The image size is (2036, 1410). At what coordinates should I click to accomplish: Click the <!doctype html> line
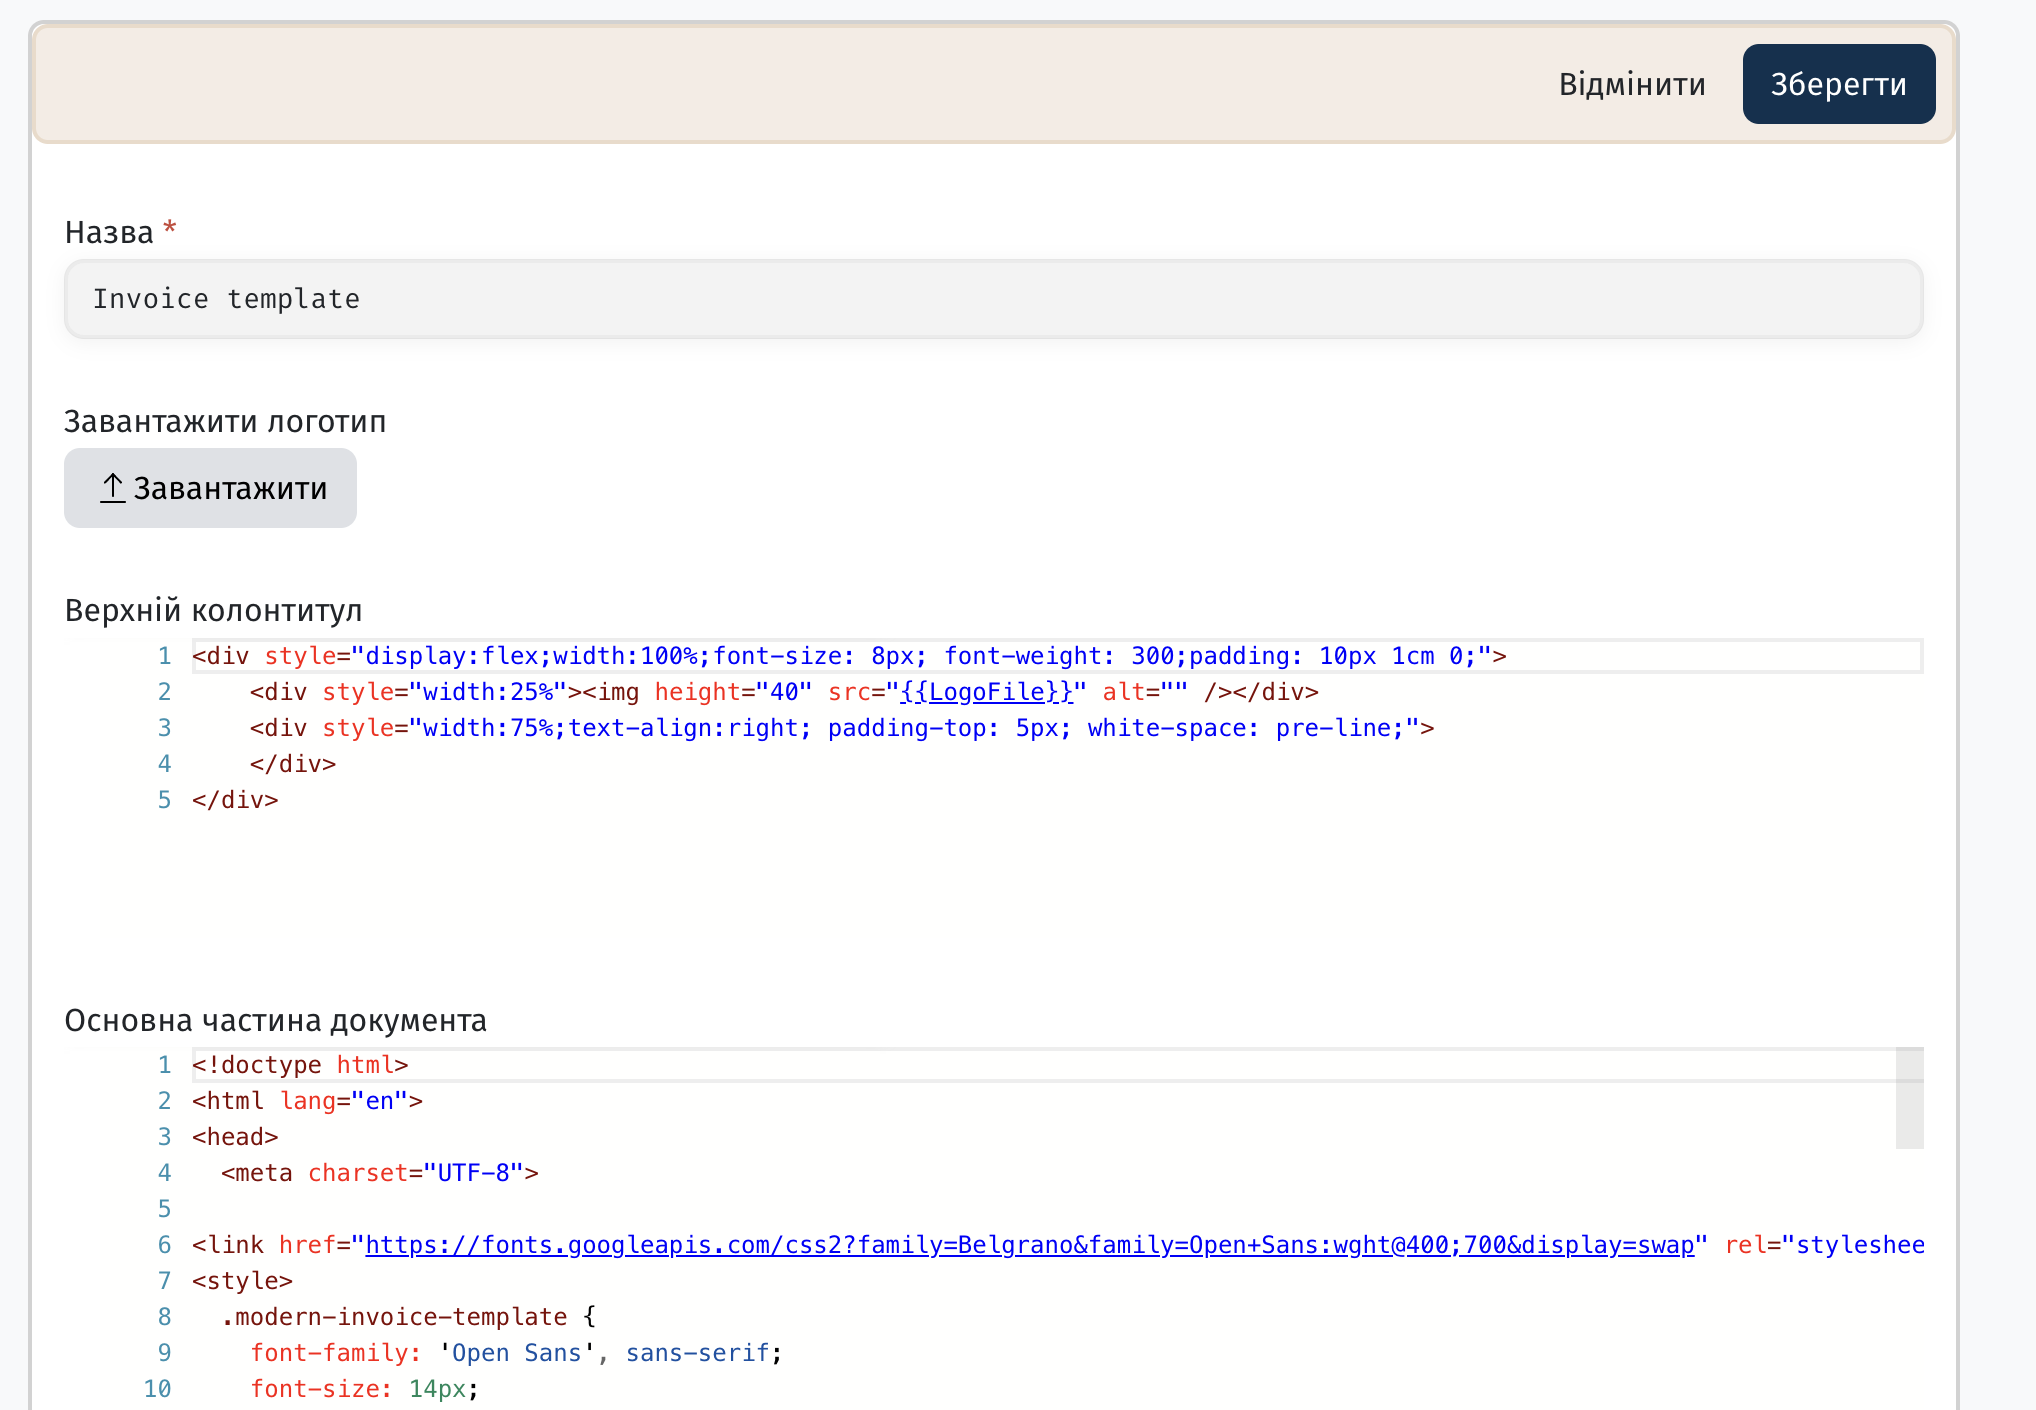tap(300, 1065)
